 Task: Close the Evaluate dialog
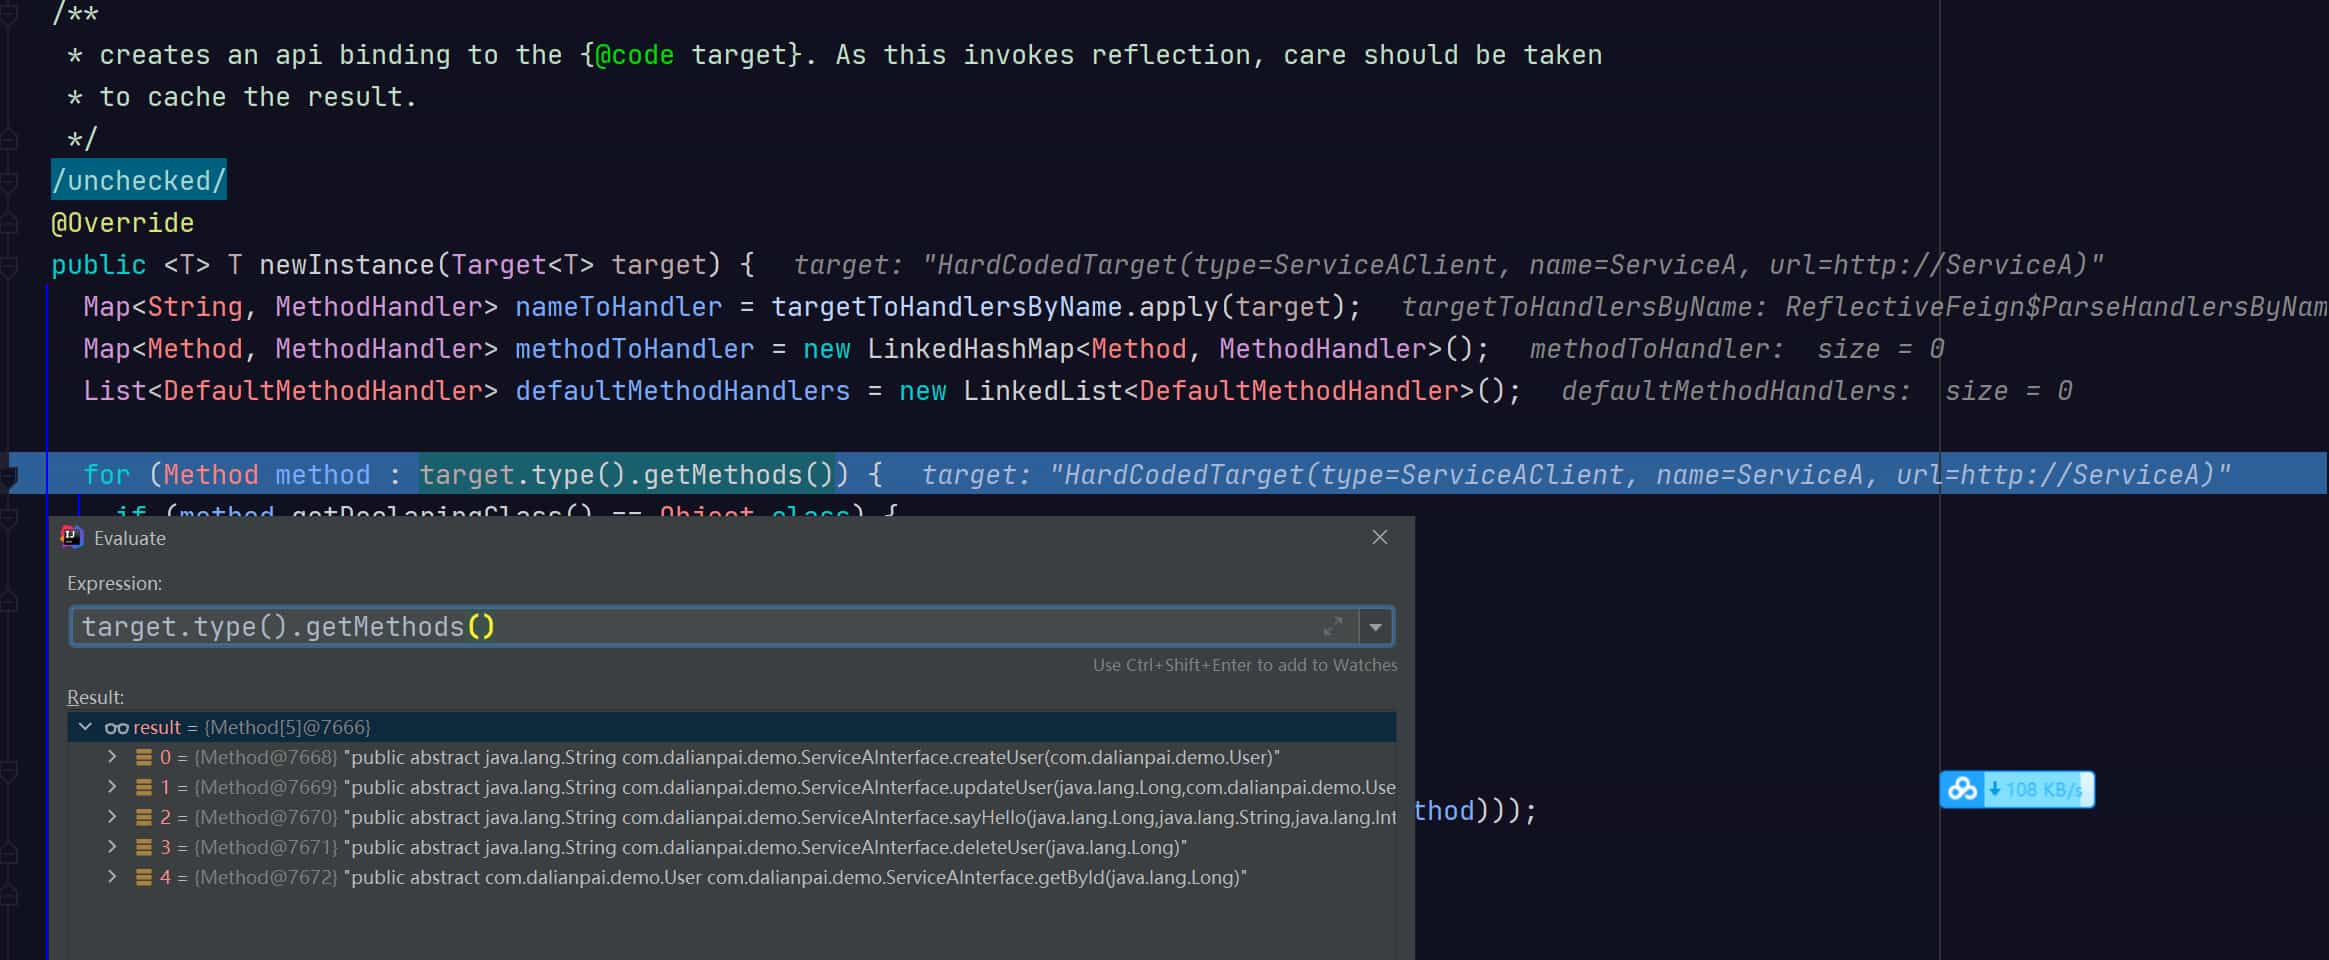coord(1380,537)
